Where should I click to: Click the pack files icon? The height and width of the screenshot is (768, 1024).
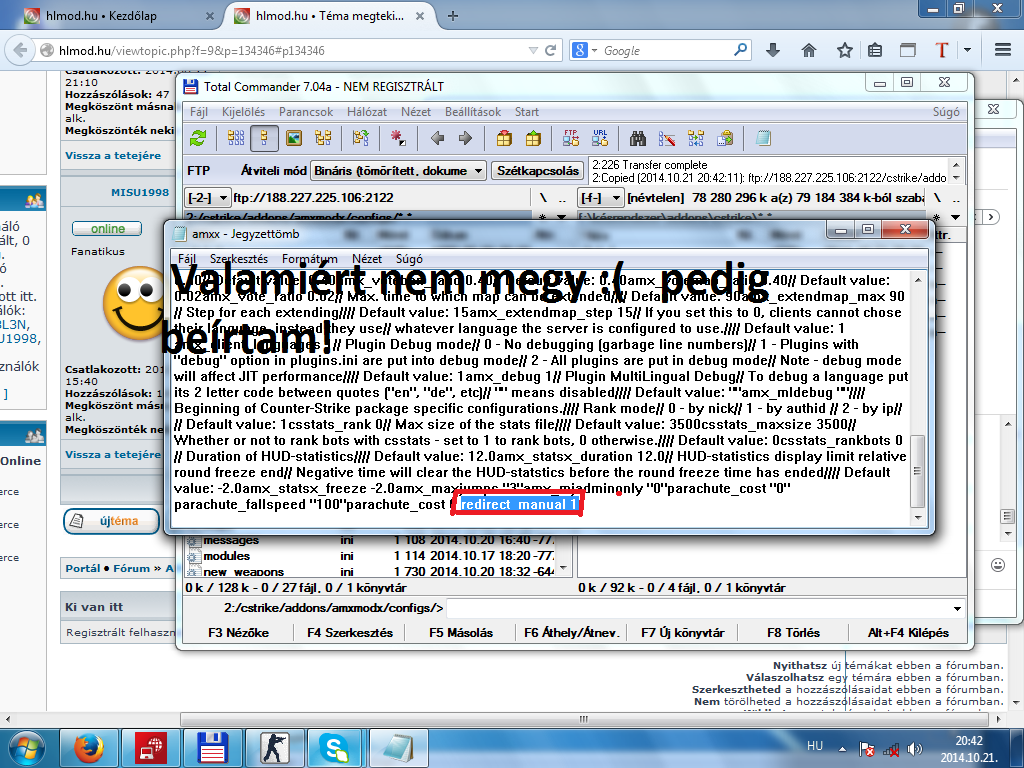(504, 138)
